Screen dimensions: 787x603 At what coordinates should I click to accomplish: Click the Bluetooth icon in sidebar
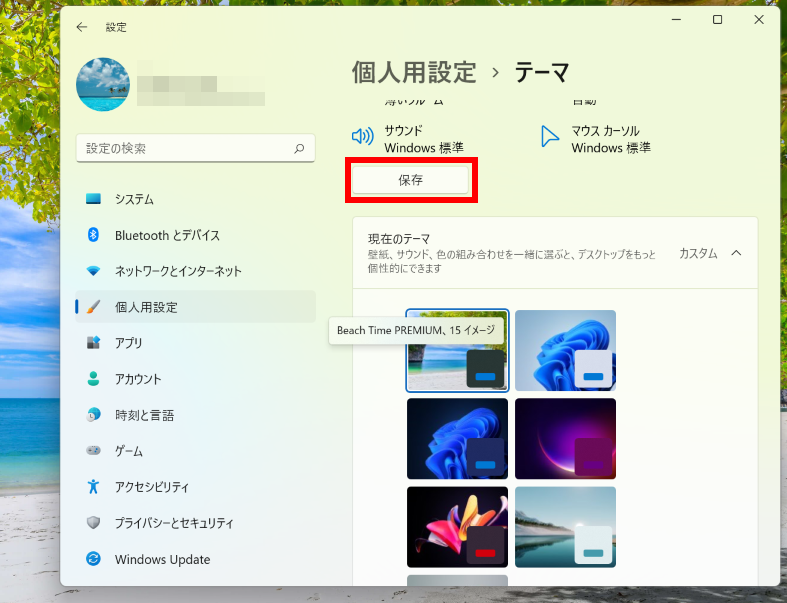pyautogui.click(x=93, y=235)
